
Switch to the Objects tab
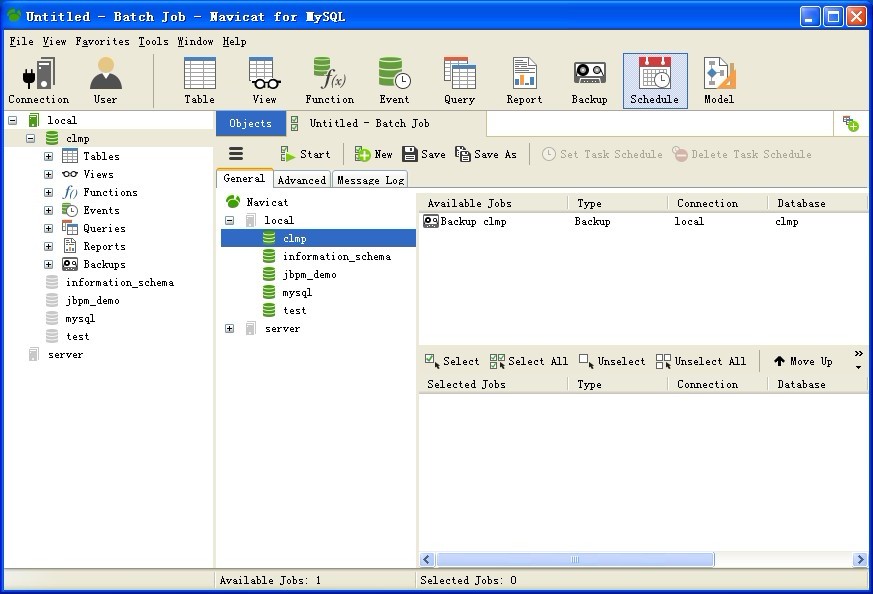tap(251, 124)
